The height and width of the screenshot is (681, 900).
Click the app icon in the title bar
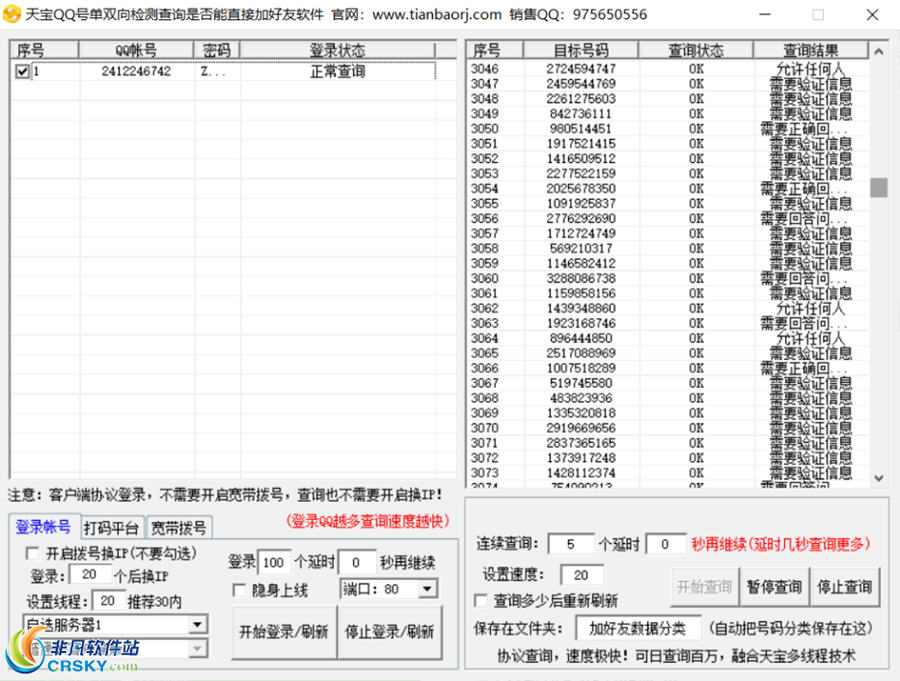(12, 14)
